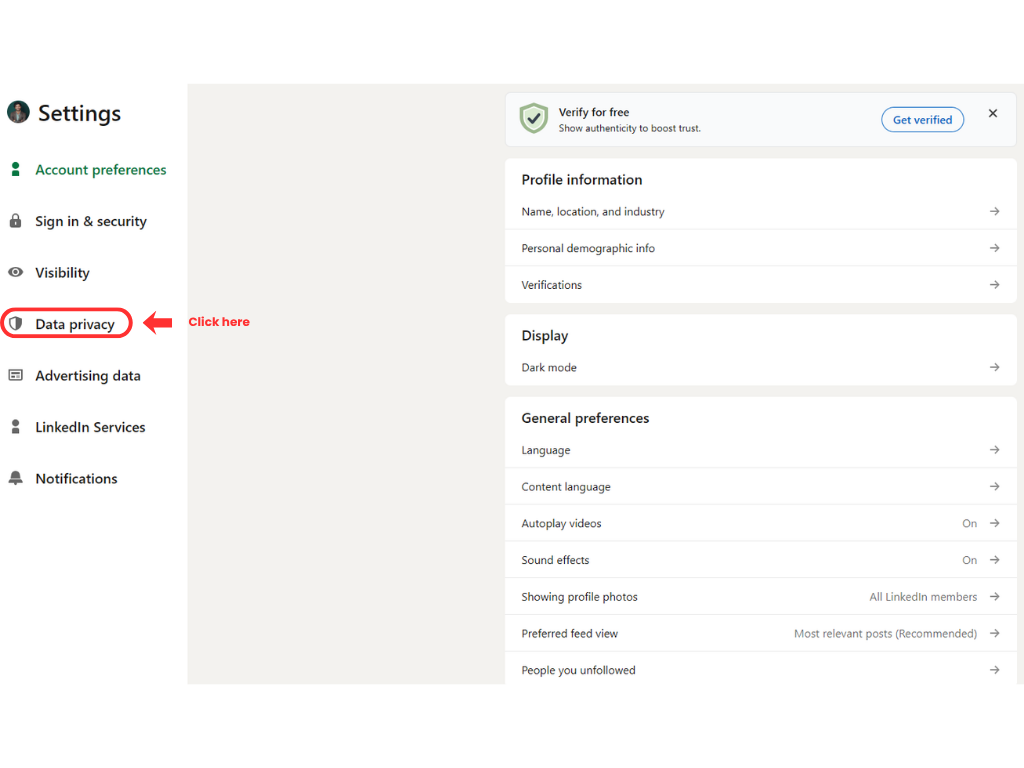Screen dimensions: 1024x768
Task: Click 'All LinkedIn members' value
Action: (x=923, y=597)
